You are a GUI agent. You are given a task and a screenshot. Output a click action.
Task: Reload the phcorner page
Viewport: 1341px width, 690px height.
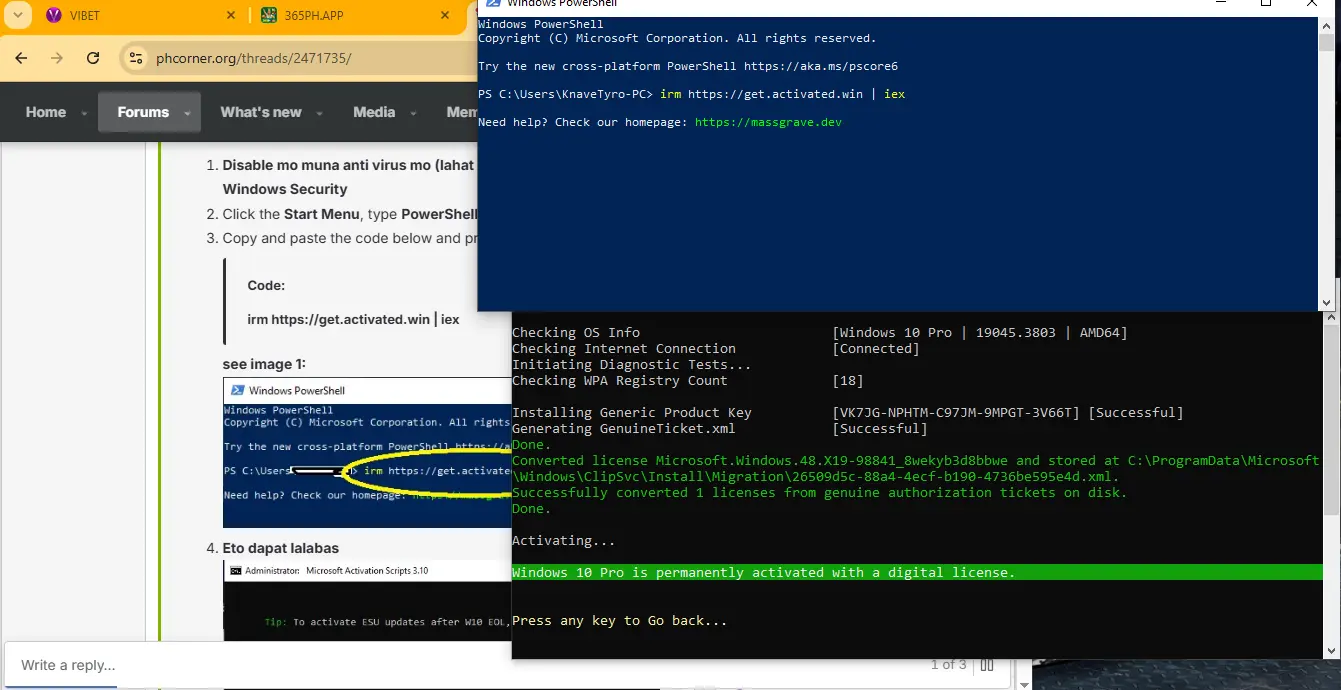(93, 58)
